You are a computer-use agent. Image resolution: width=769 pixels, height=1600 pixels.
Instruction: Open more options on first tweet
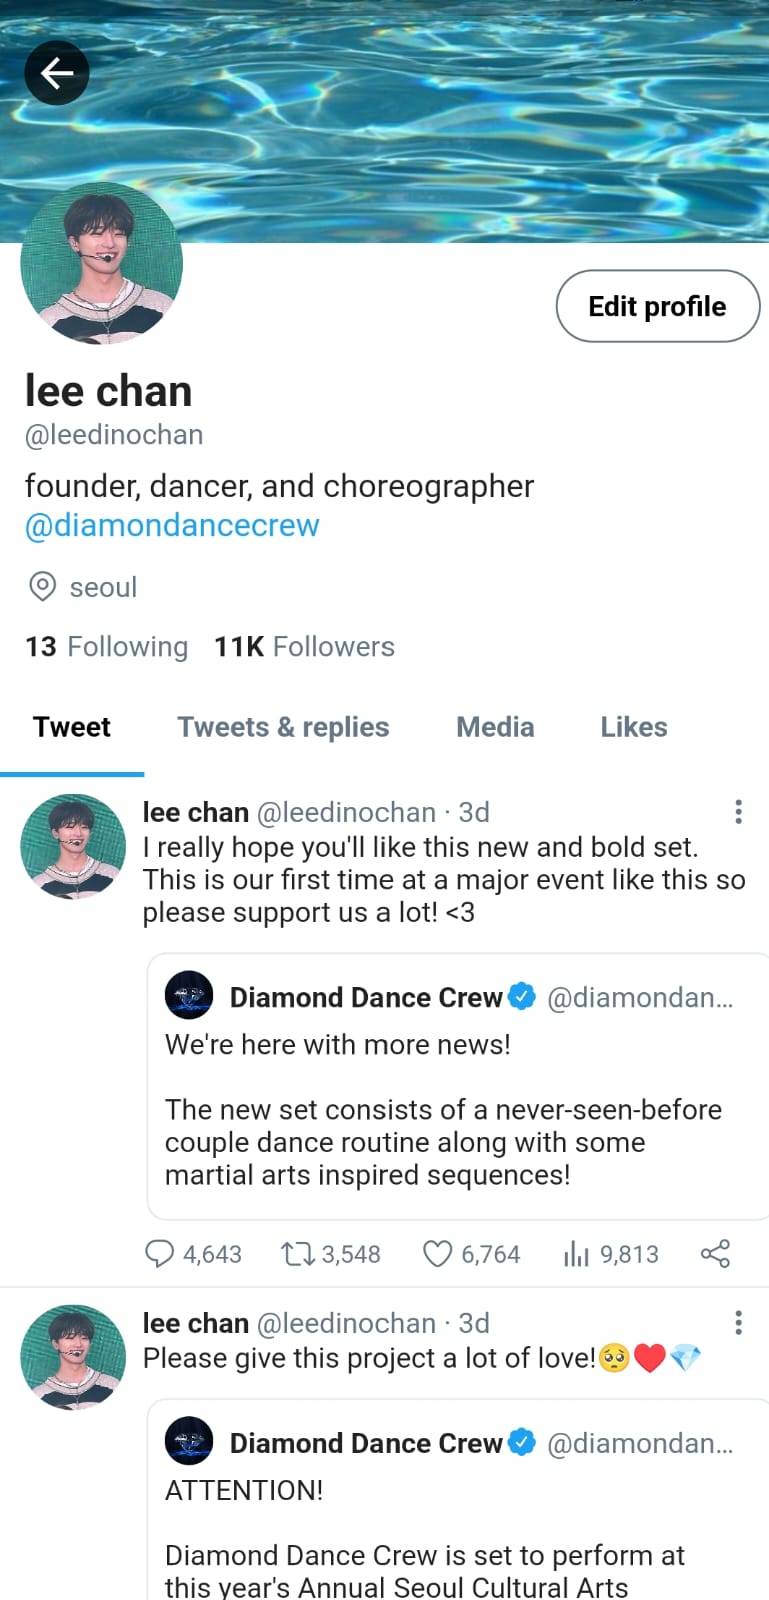[738, 812]
